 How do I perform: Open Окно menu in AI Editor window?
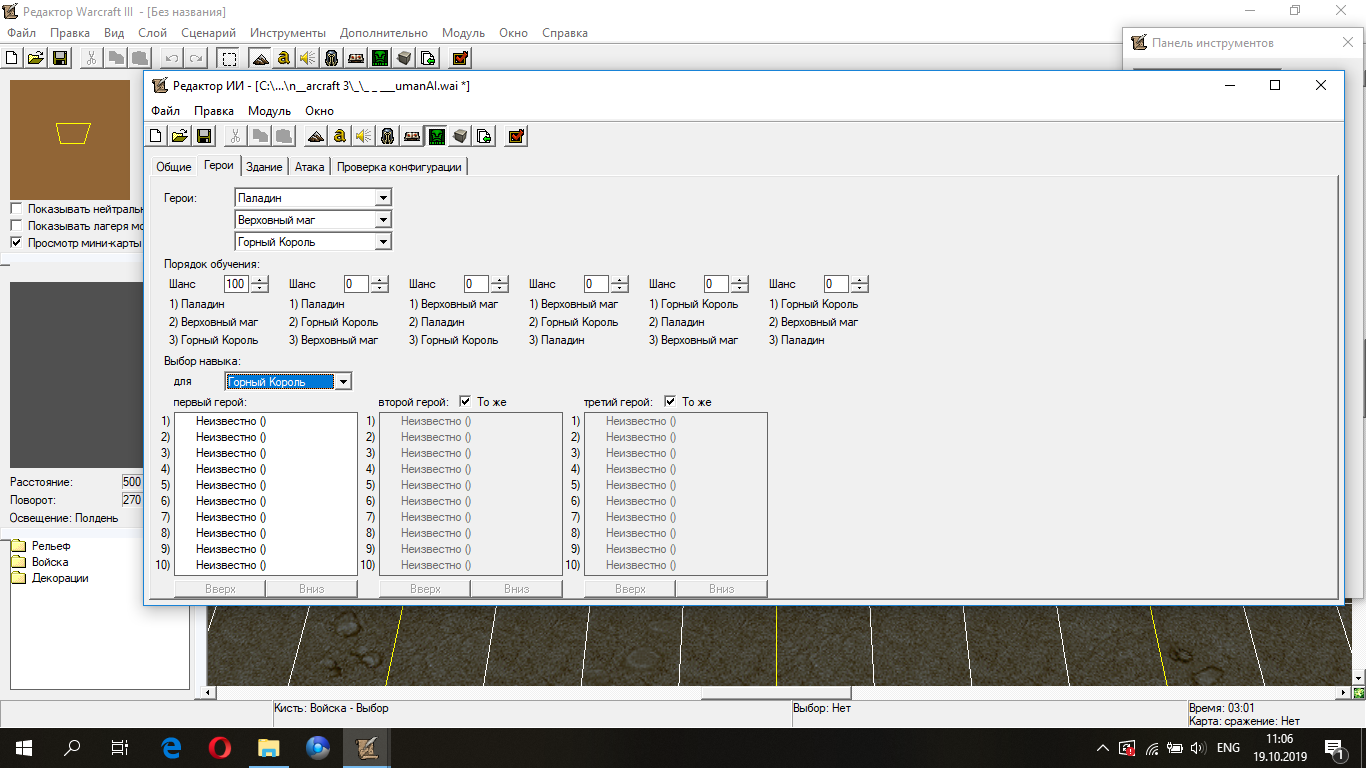pos(320,111)
